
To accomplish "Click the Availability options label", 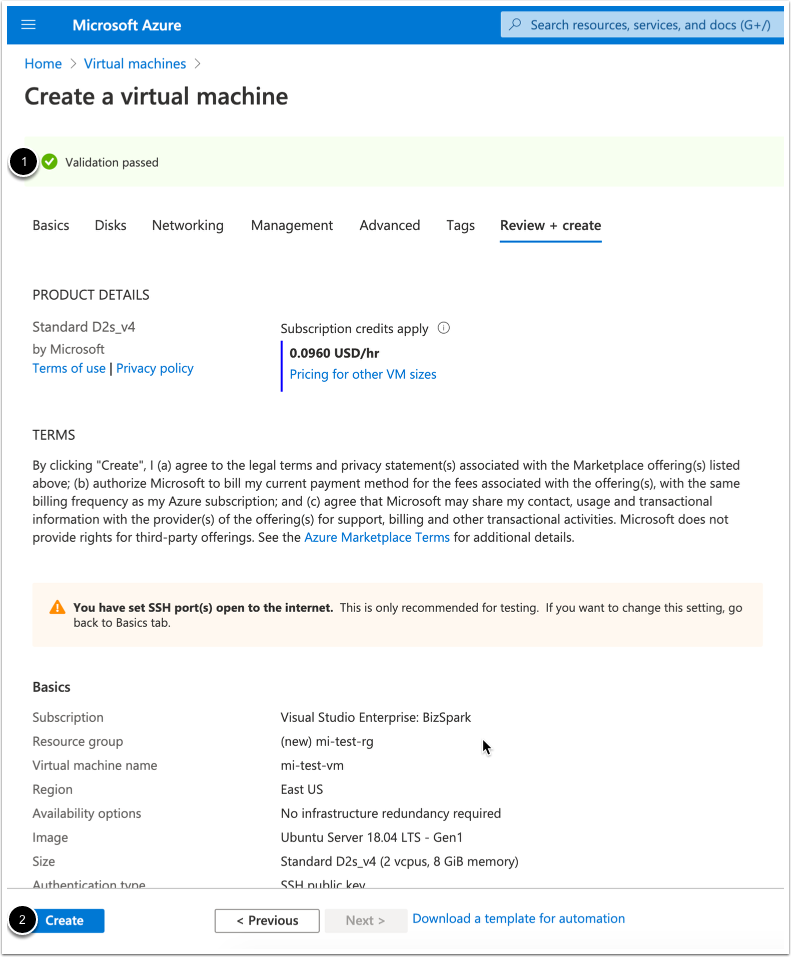I will tap(87, 813).
